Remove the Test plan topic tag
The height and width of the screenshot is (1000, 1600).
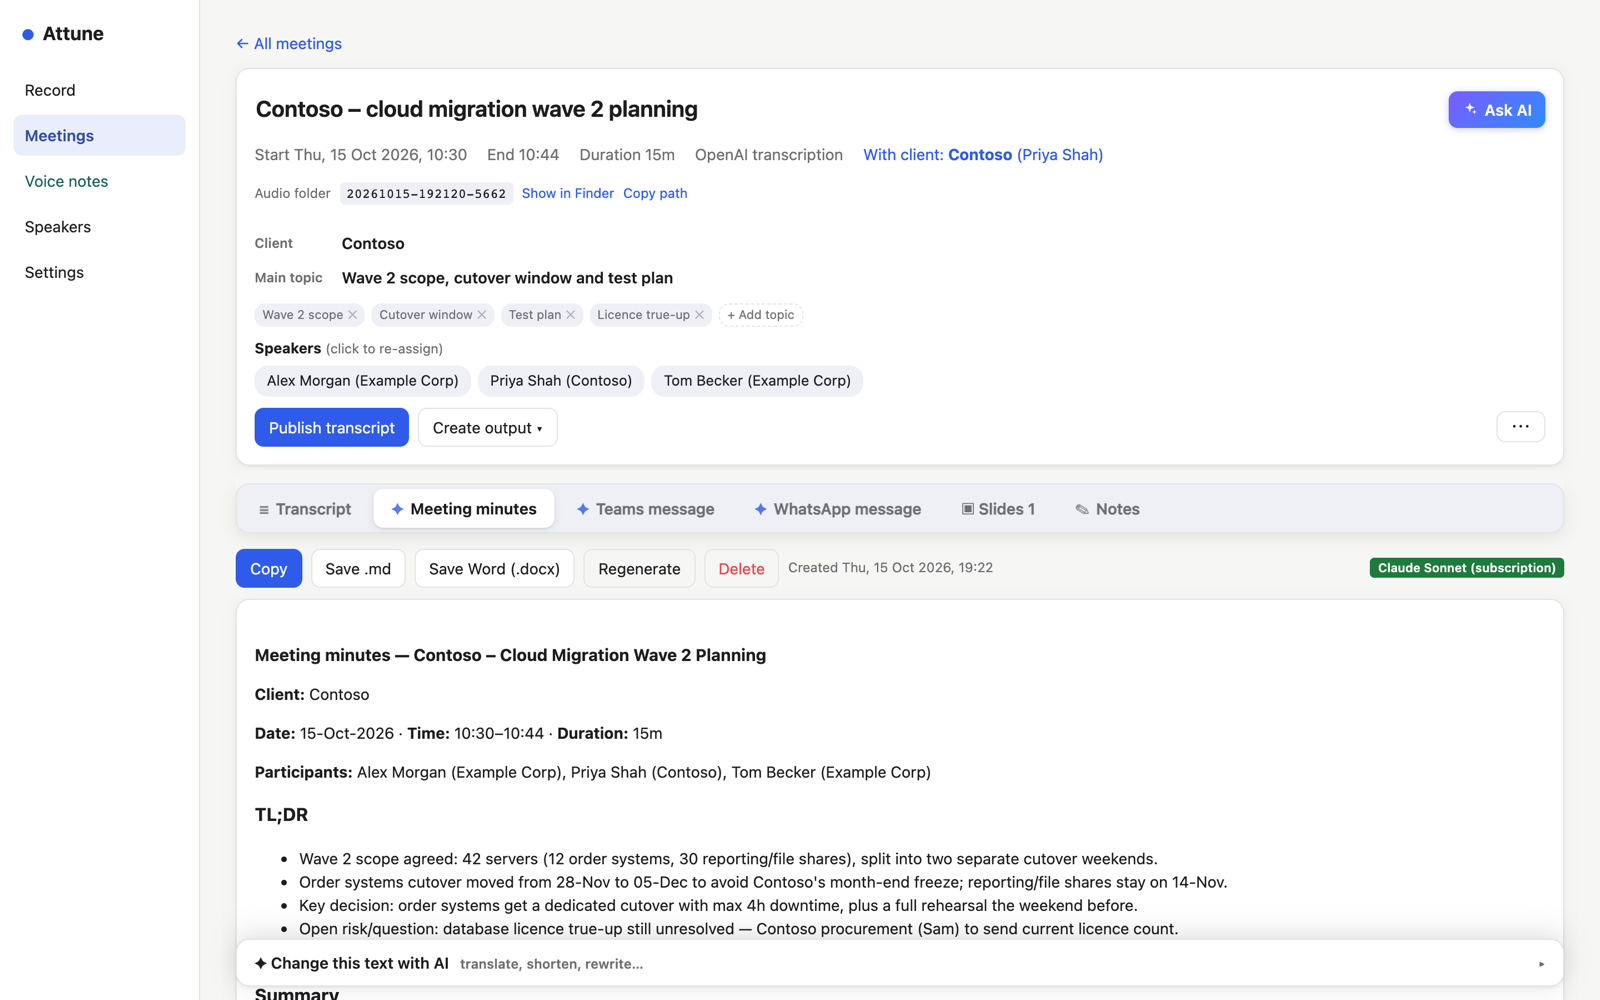click(571, 315)
